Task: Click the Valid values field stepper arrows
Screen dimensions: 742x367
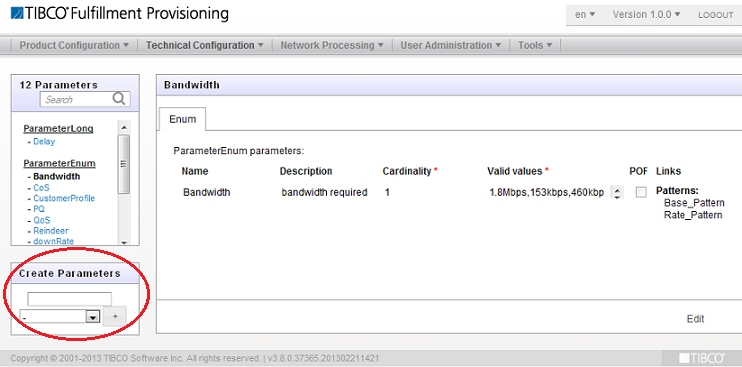Action: pyautogui.click(x=618, y=192)
